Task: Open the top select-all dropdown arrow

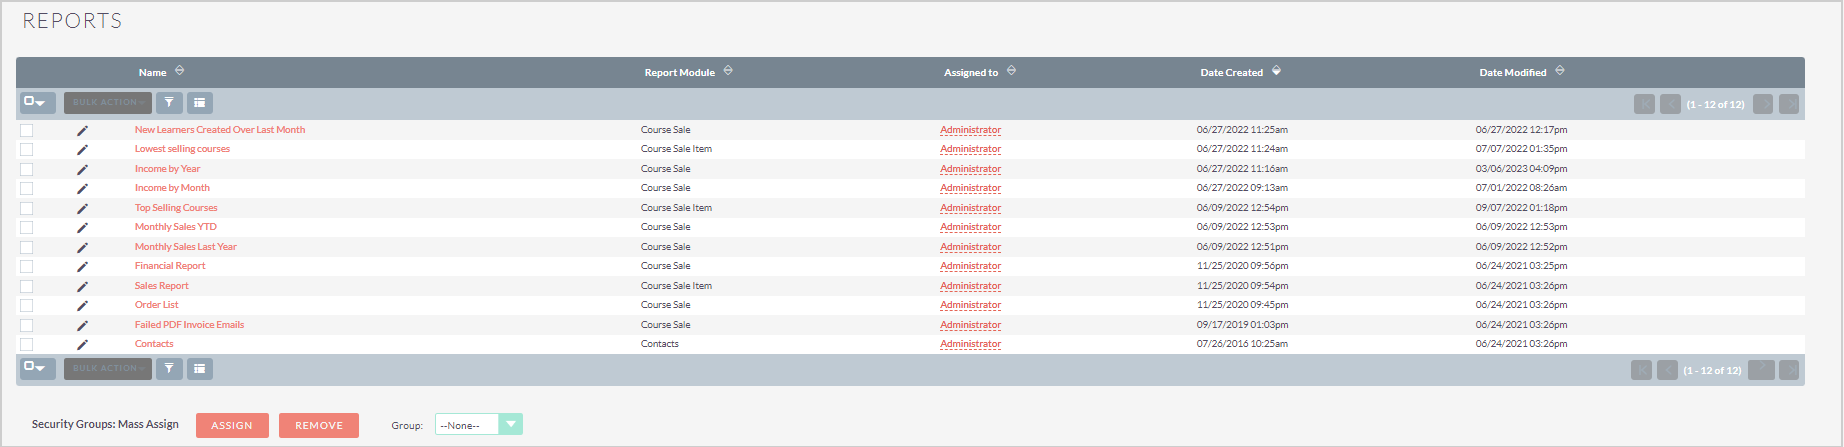Action: pyautogui.click(x=37, y=102)
